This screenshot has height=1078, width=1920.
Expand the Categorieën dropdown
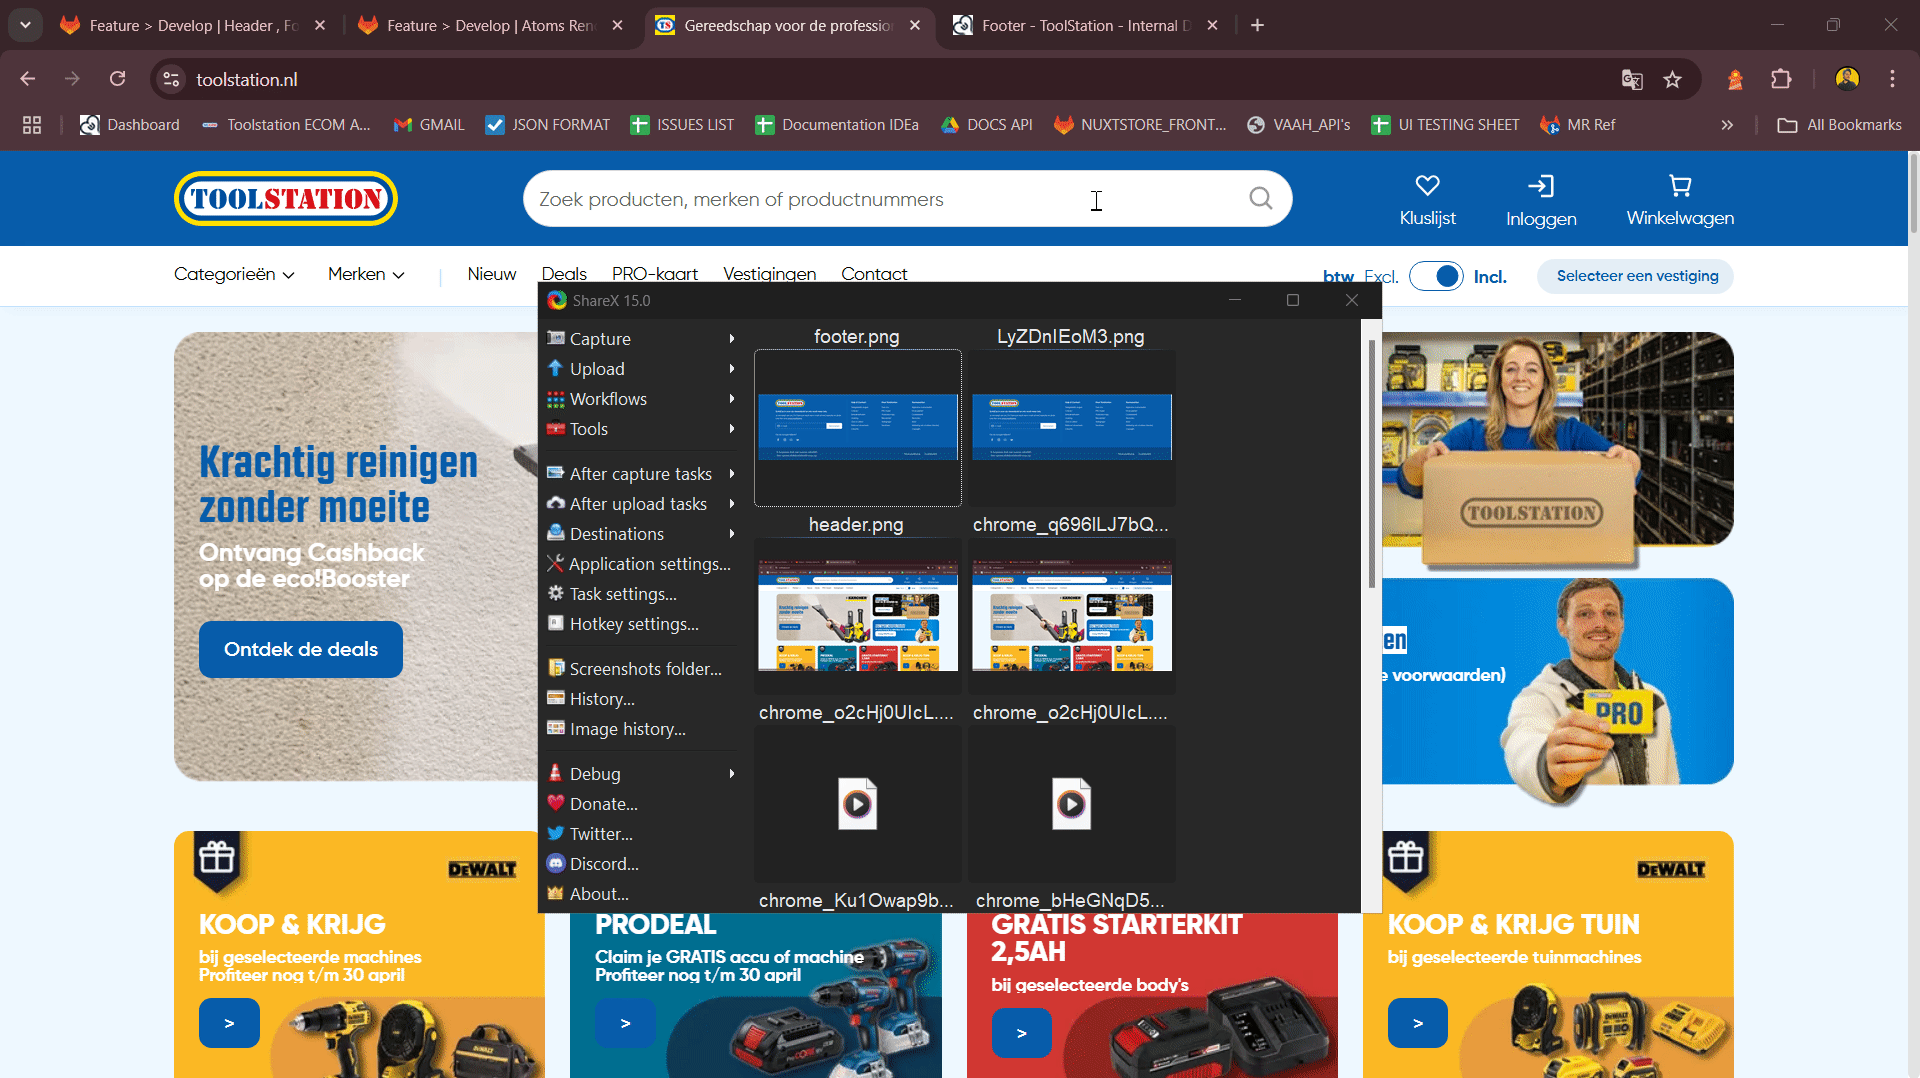pyautogui.click(x=234, y=274)
